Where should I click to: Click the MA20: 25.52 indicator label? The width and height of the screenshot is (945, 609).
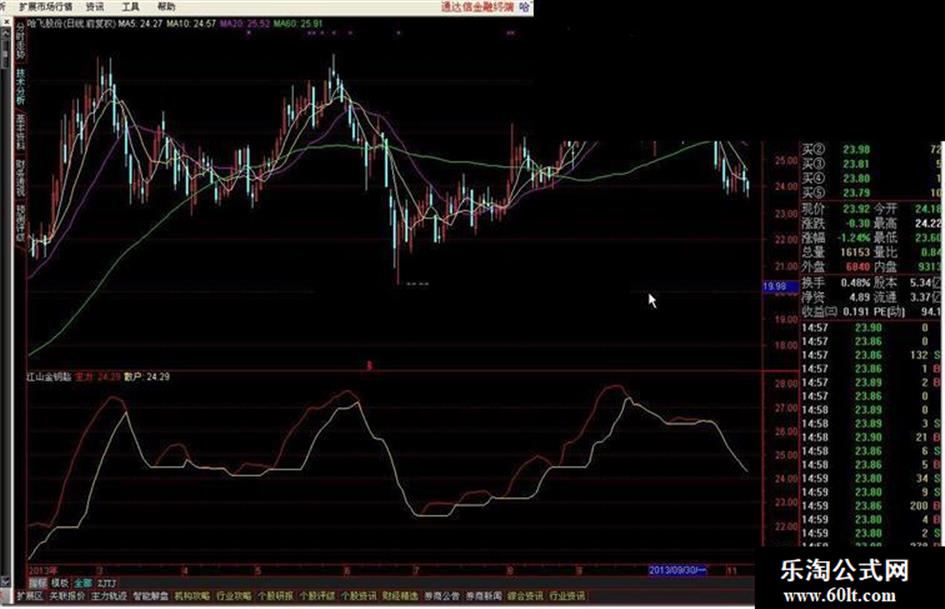pyautogui.click(x=245, y=24)
